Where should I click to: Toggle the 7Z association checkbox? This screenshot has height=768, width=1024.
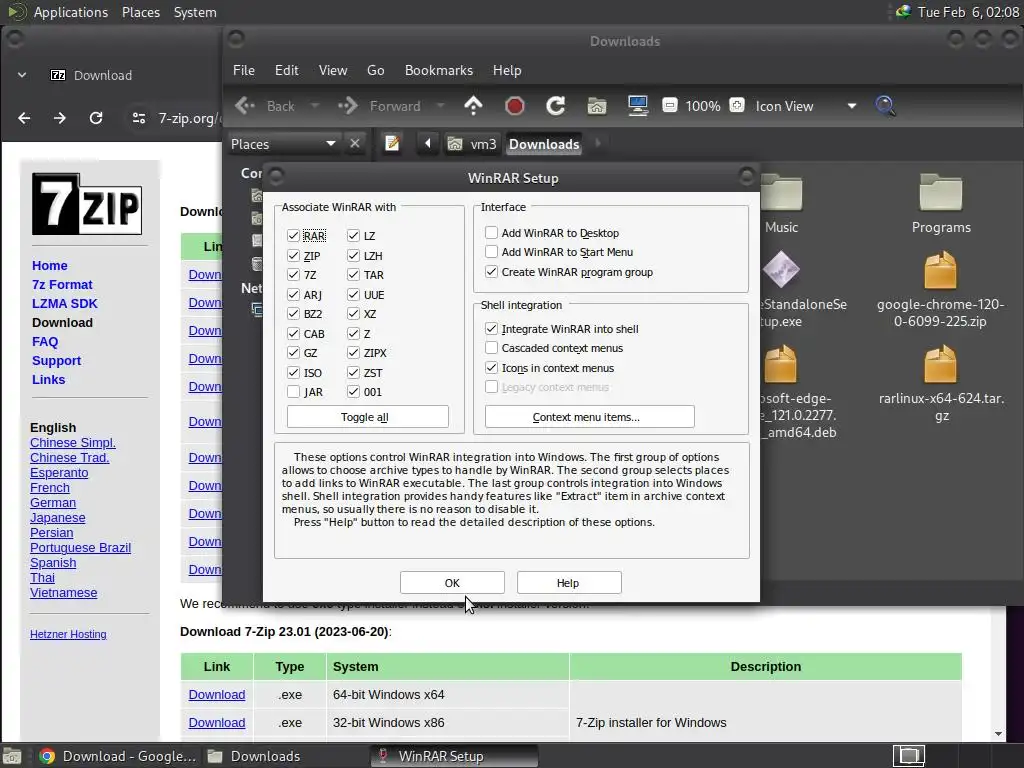click(x=293, y=275)
